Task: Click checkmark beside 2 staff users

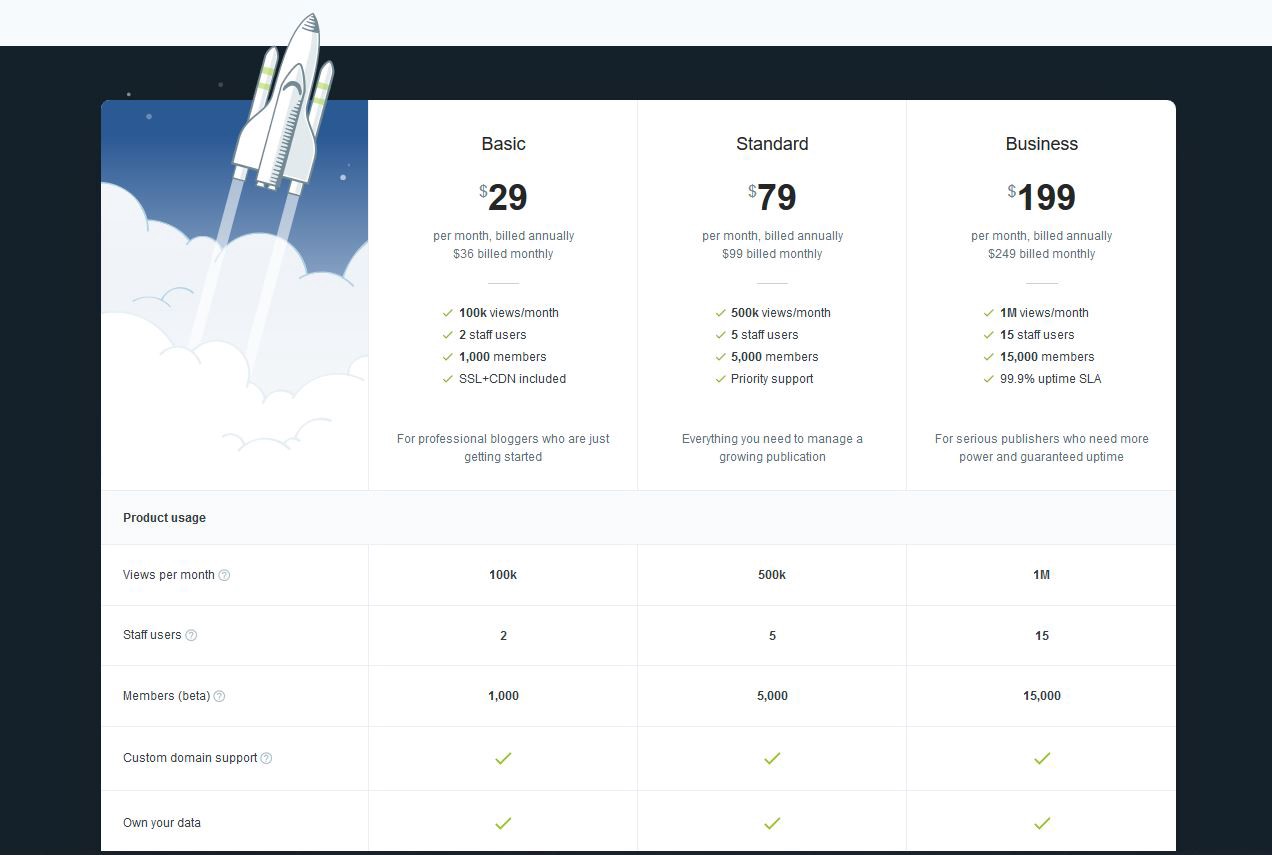Action: click(x=448, y=335)
